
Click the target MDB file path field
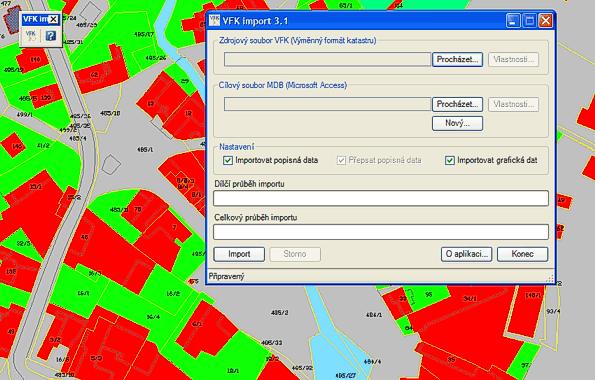point(327,104)
